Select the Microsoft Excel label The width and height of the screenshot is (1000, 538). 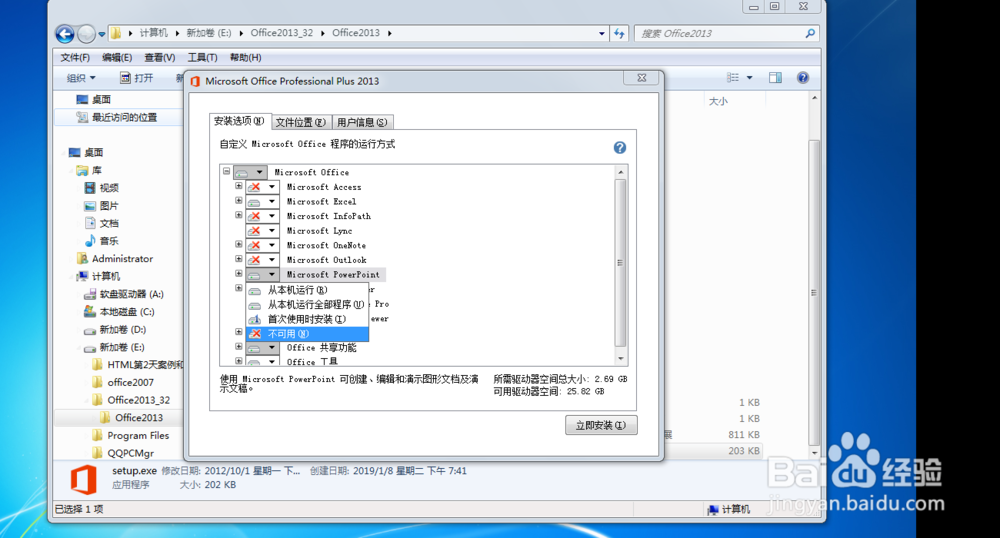coord(321,201)
